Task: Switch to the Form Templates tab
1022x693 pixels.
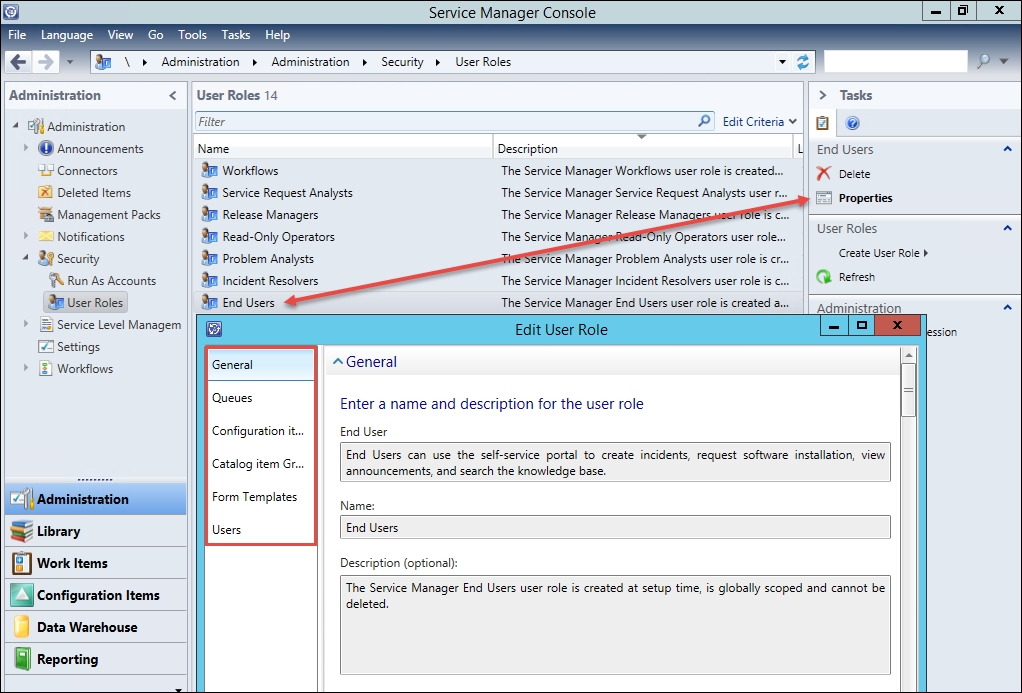Action: point(260,497)
